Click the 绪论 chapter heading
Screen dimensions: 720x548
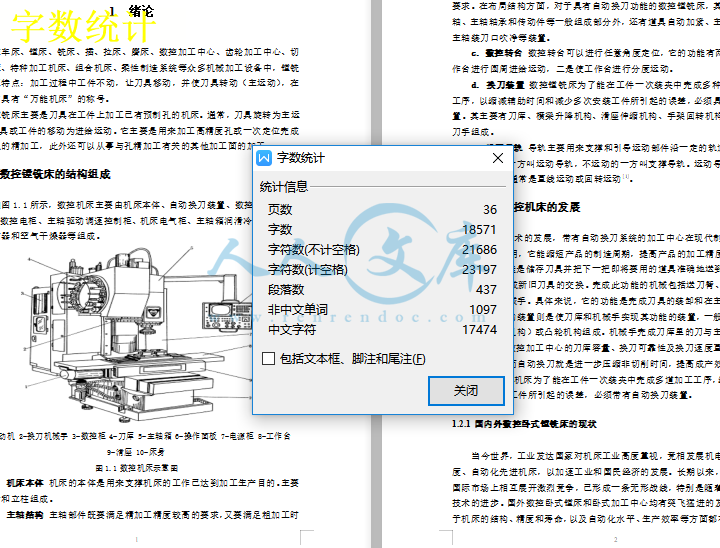coord(141,11)
